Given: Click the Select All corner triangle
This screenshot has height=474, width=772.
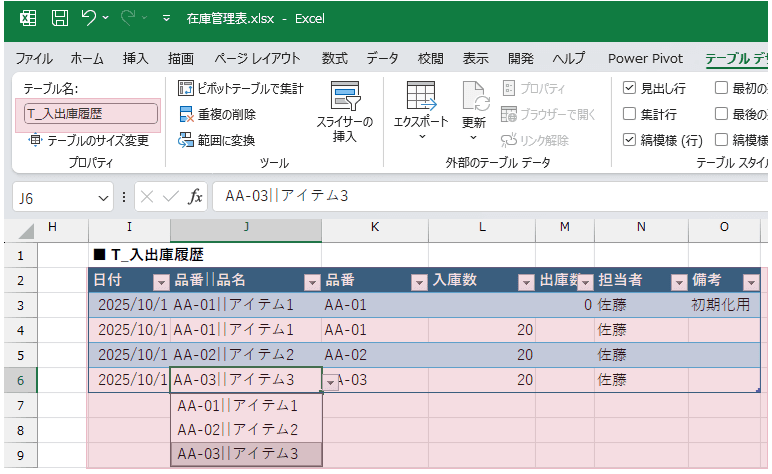Looking at the screenshot, I should (x=25, y=231).
